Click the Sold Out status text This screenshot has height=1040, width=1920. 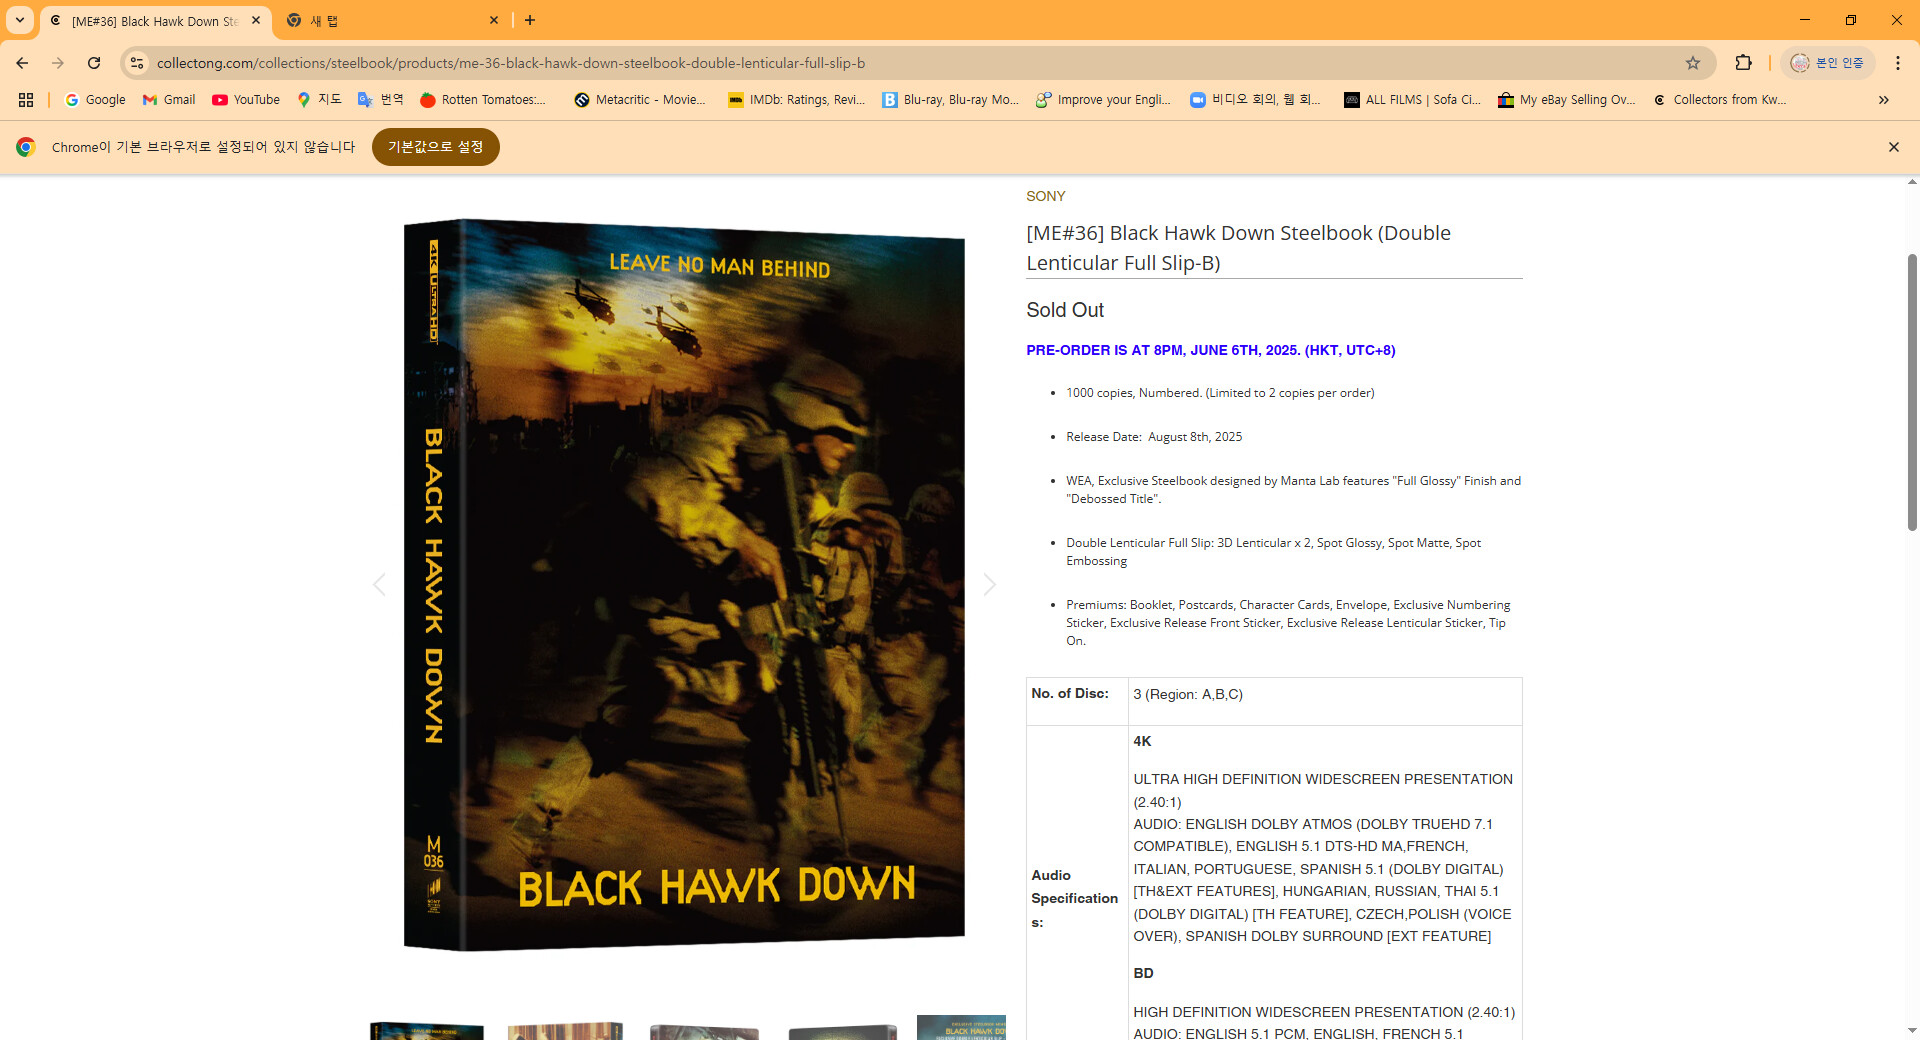click(1065, 310)
